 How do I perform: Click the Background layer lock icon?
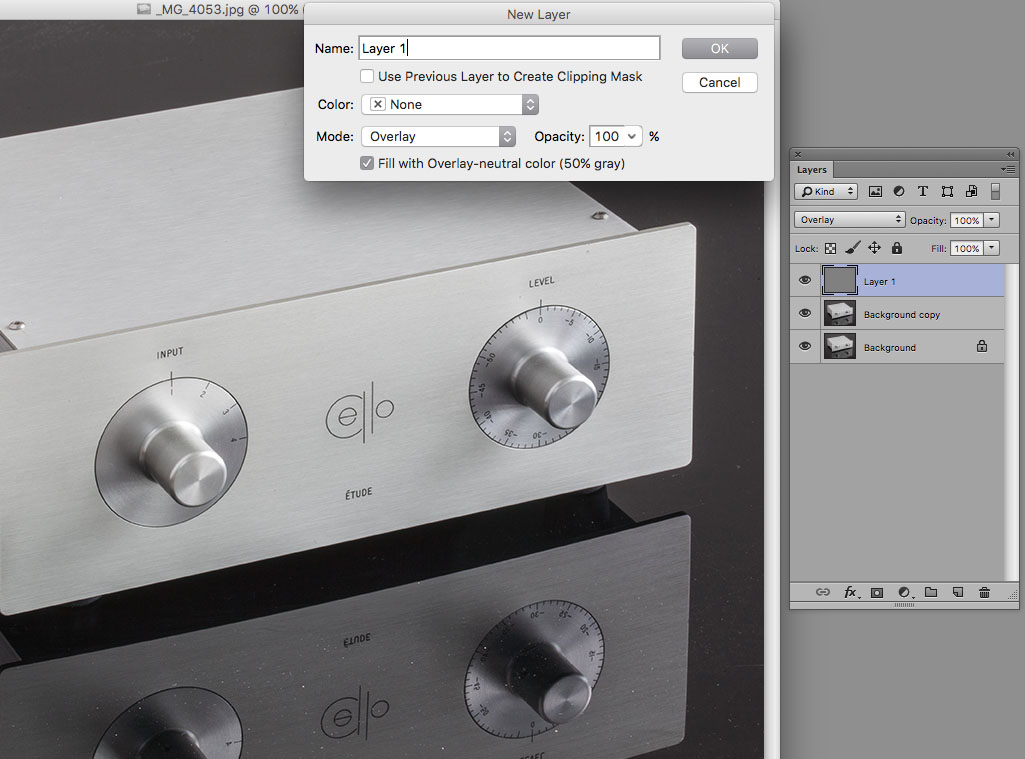point(982,346)
